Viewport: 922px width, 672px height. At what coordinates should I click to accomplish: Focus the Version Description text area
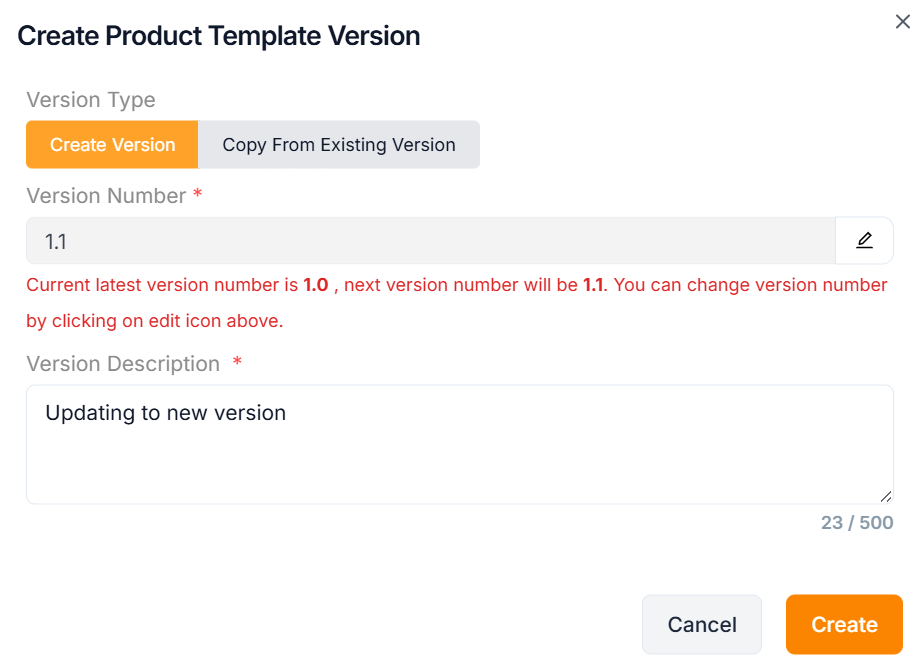click(x=459, y=444)
